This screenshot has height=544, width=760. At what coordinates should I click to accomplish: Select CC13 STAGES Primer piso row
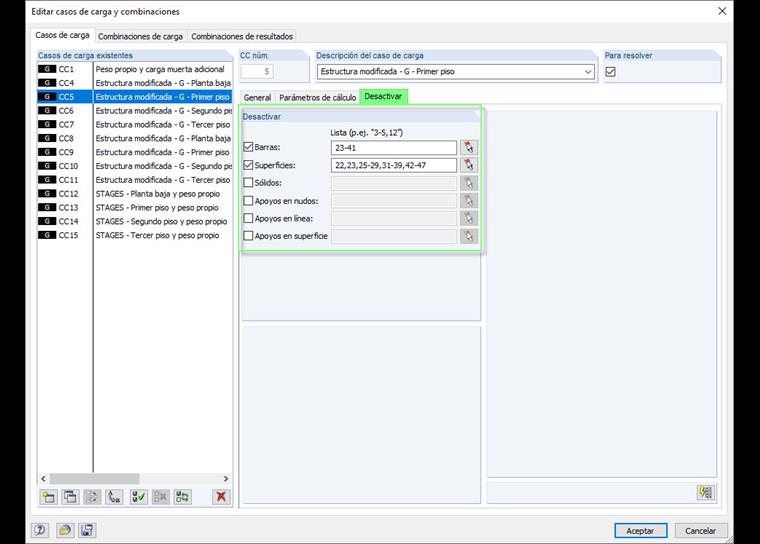click(135, 208)
